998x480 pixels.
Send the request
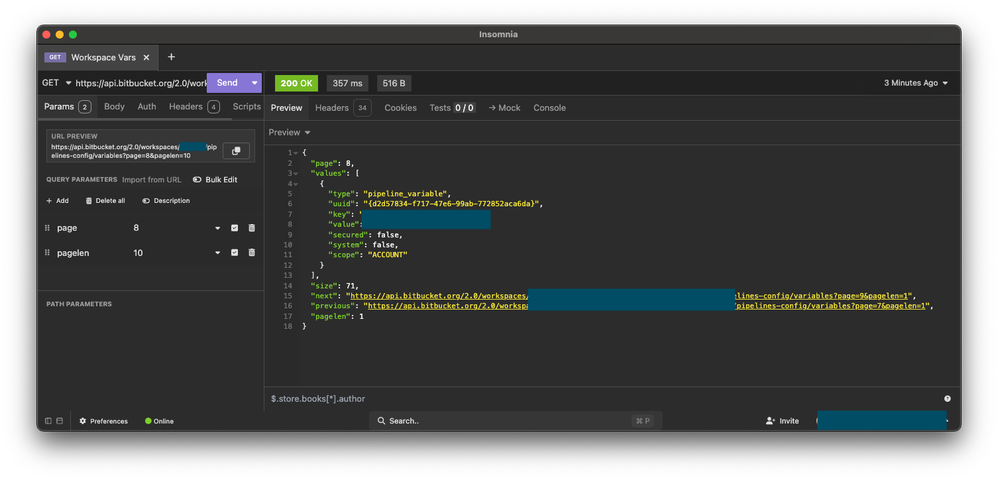[x=227, y=83]
